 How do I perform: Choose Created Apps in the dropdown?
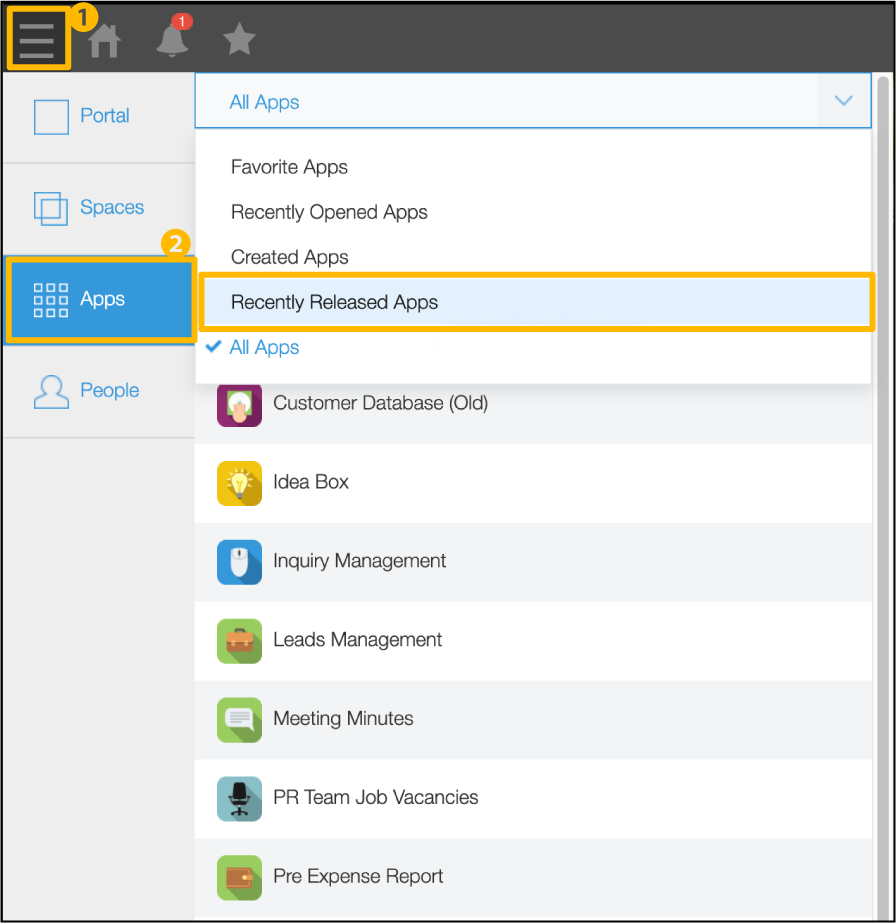(290, 257)
